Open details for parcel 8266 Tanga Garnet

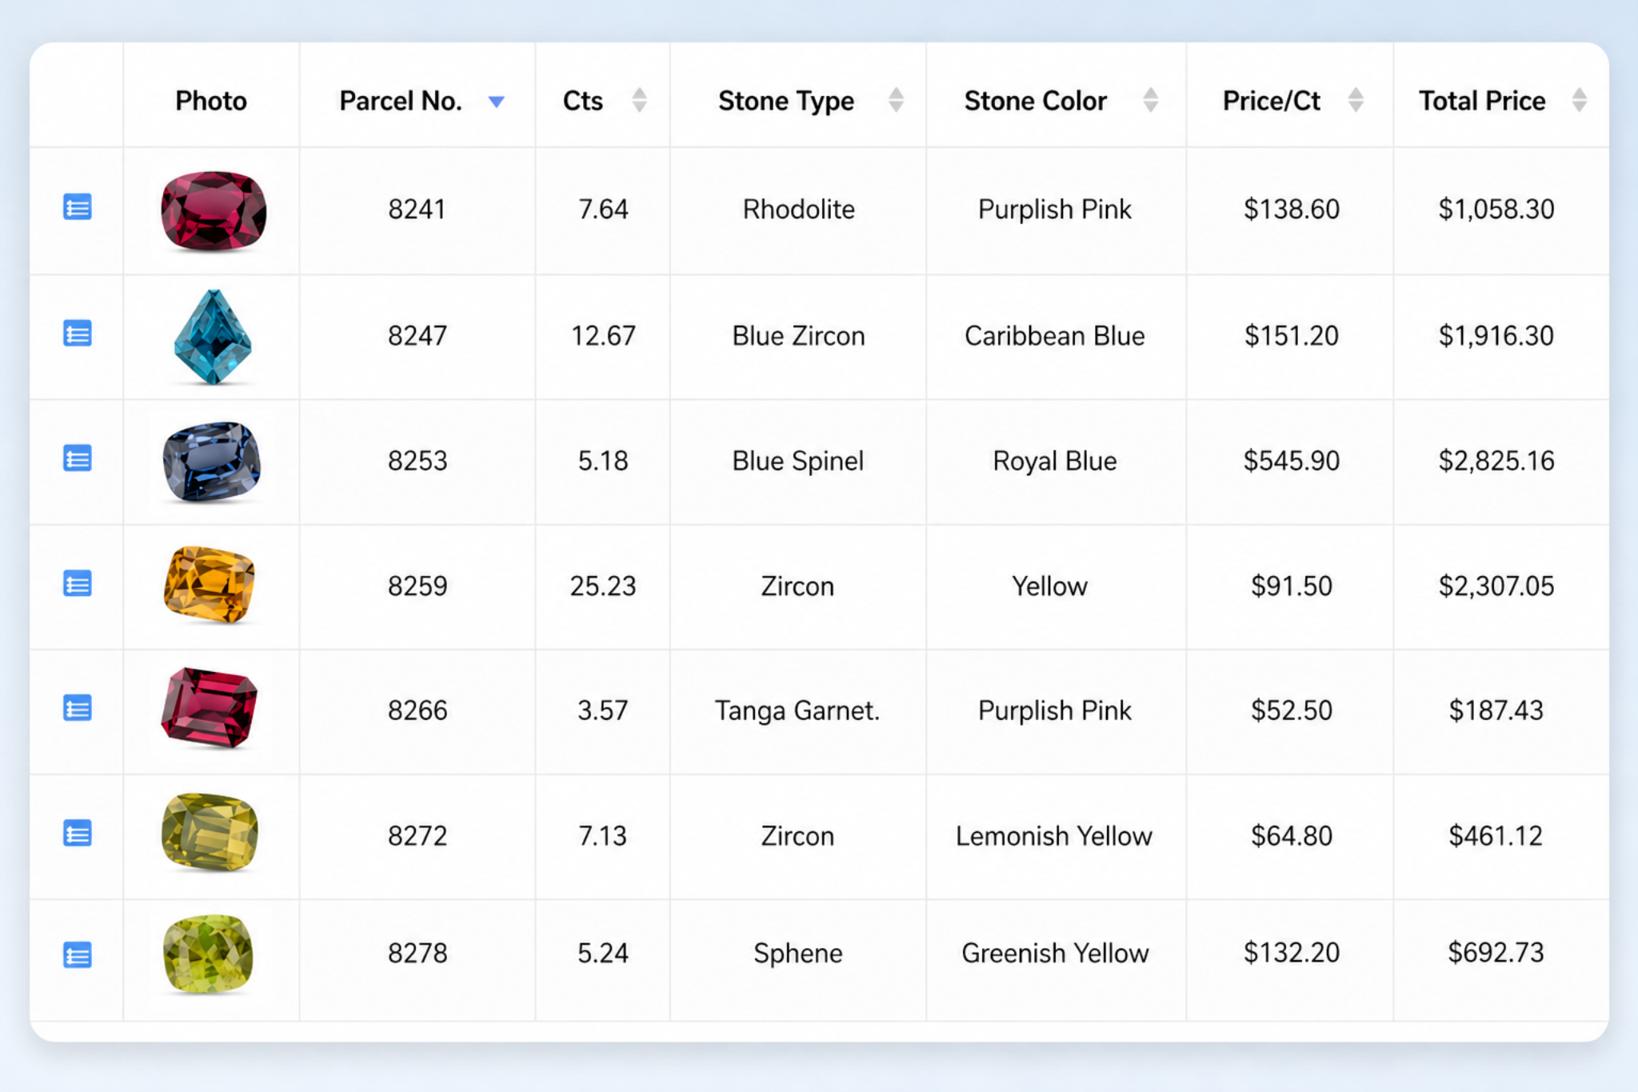click(77, 709)
